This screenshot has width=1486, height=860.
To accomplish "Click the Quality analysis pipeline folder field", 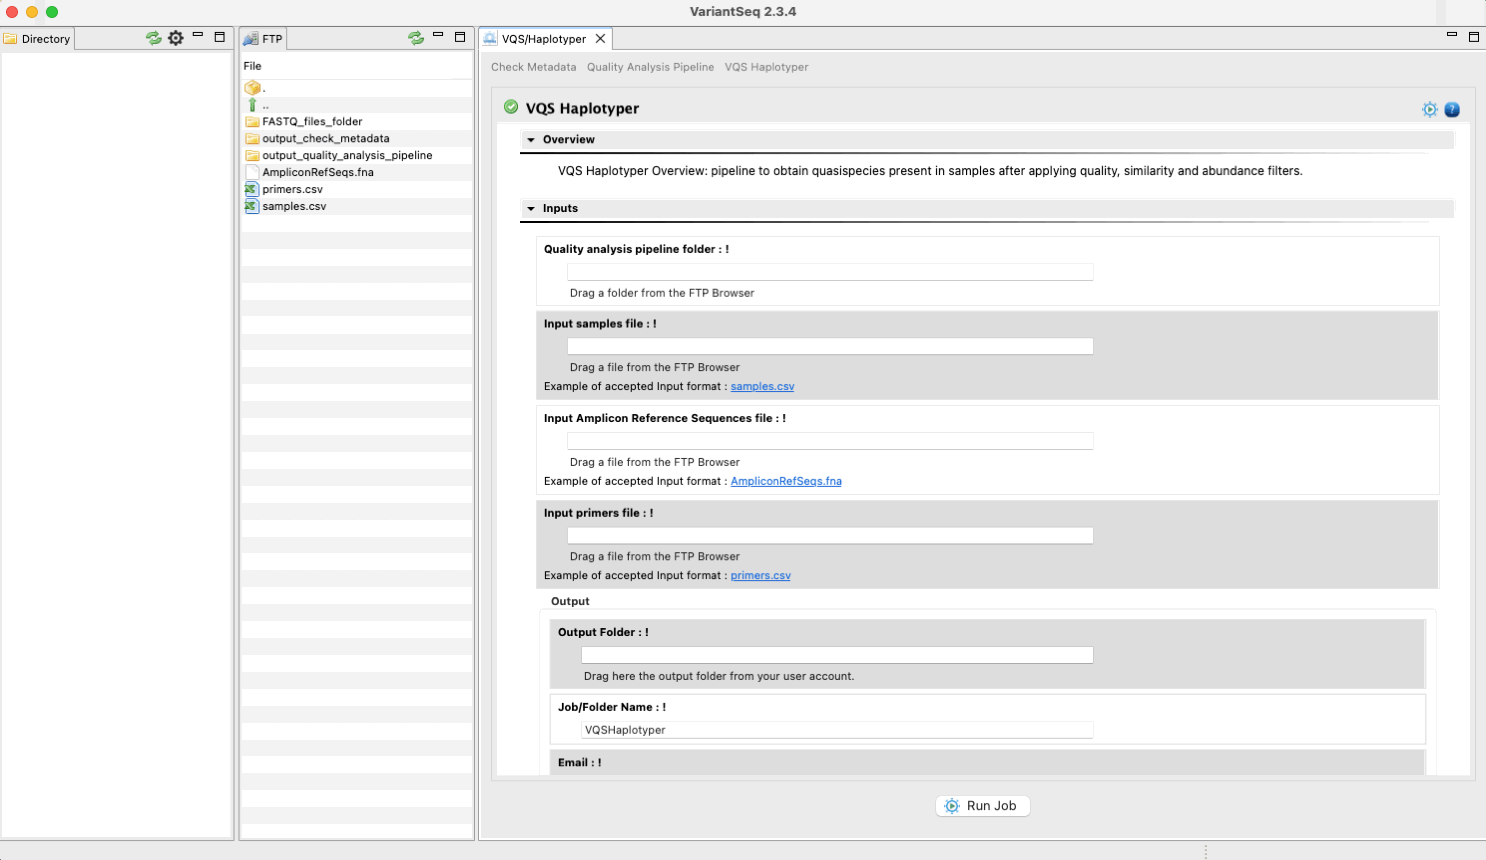I will (830, 272).
